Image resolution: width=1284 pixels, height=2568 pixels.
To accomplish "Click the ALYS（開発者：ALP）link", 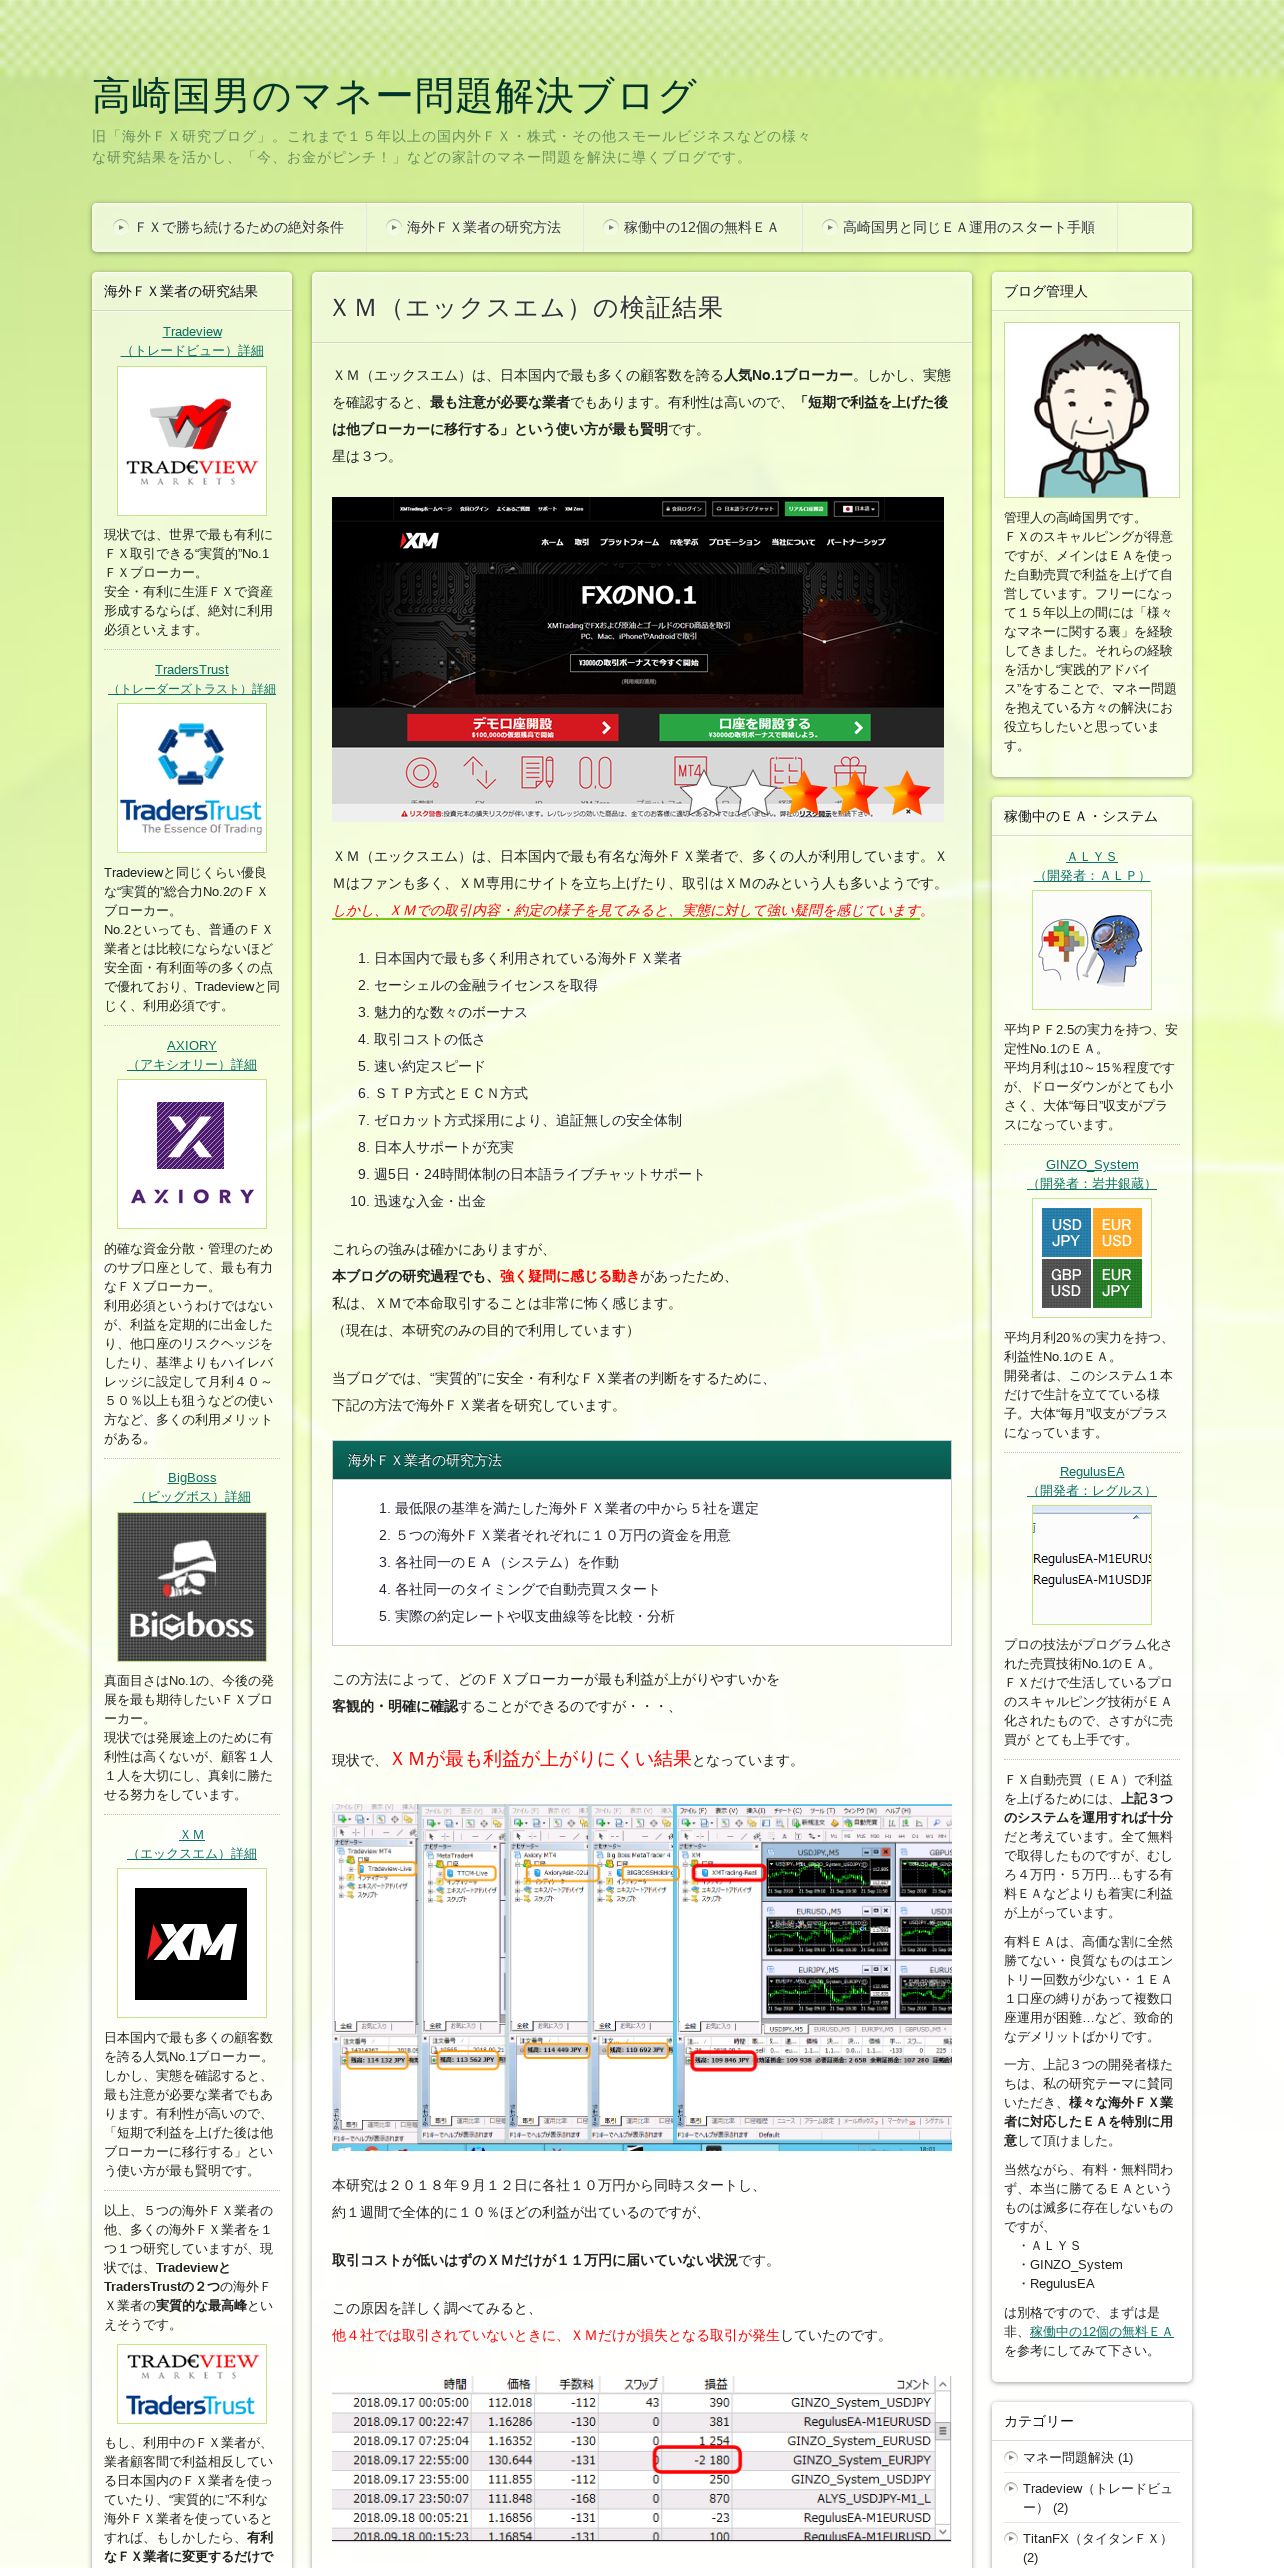I will tap(1092, 866).
